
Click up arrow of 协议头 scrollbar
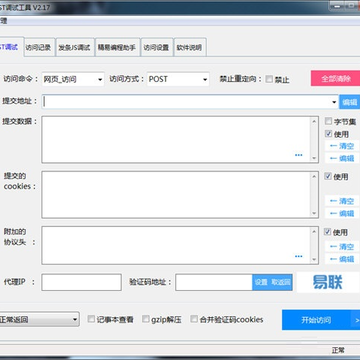(x=314, y=232)
